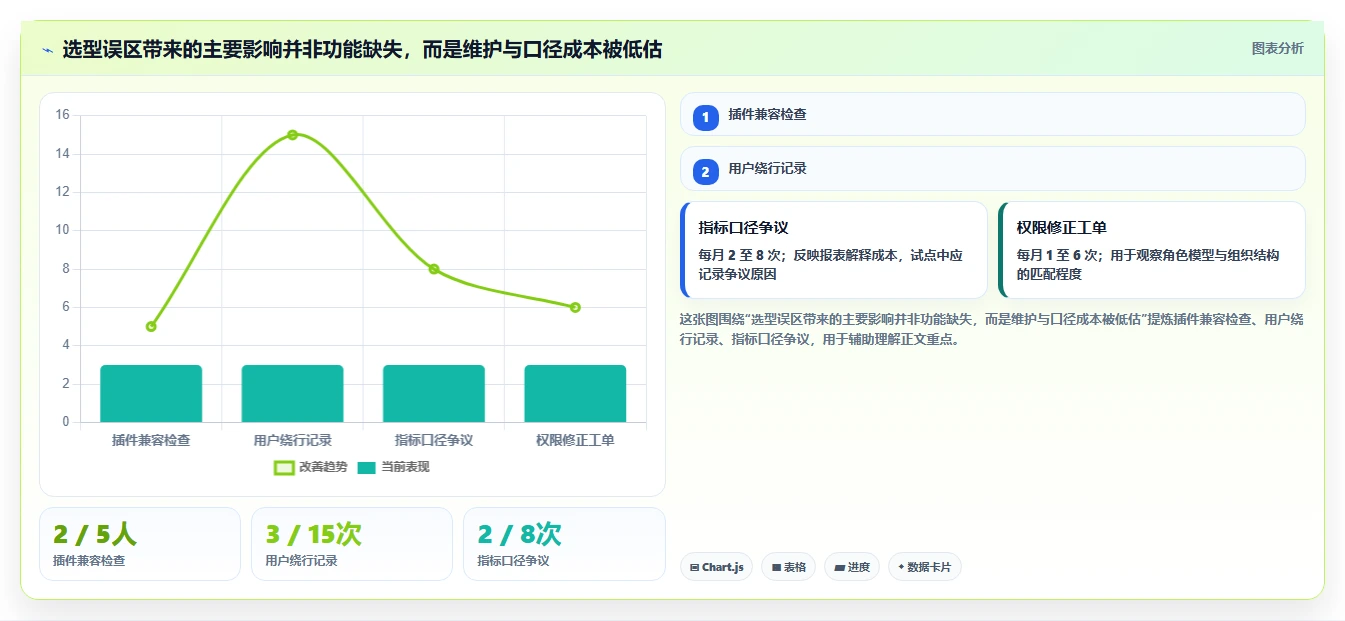The height and width of the screenshot is (621, 1345).
Task: Click the 3 / 15次 stat card
Action: click(x=352, y=544)
